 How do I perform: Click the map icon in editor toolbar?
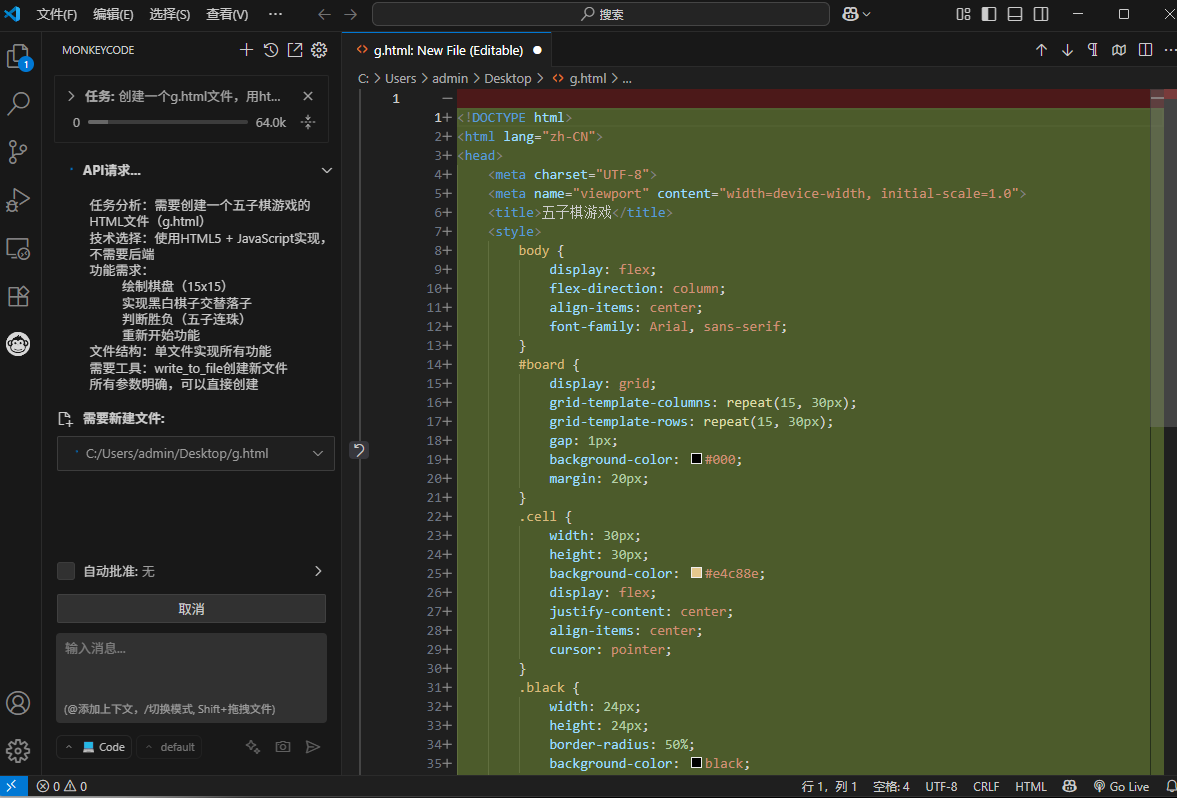(x=1119, y=50)
